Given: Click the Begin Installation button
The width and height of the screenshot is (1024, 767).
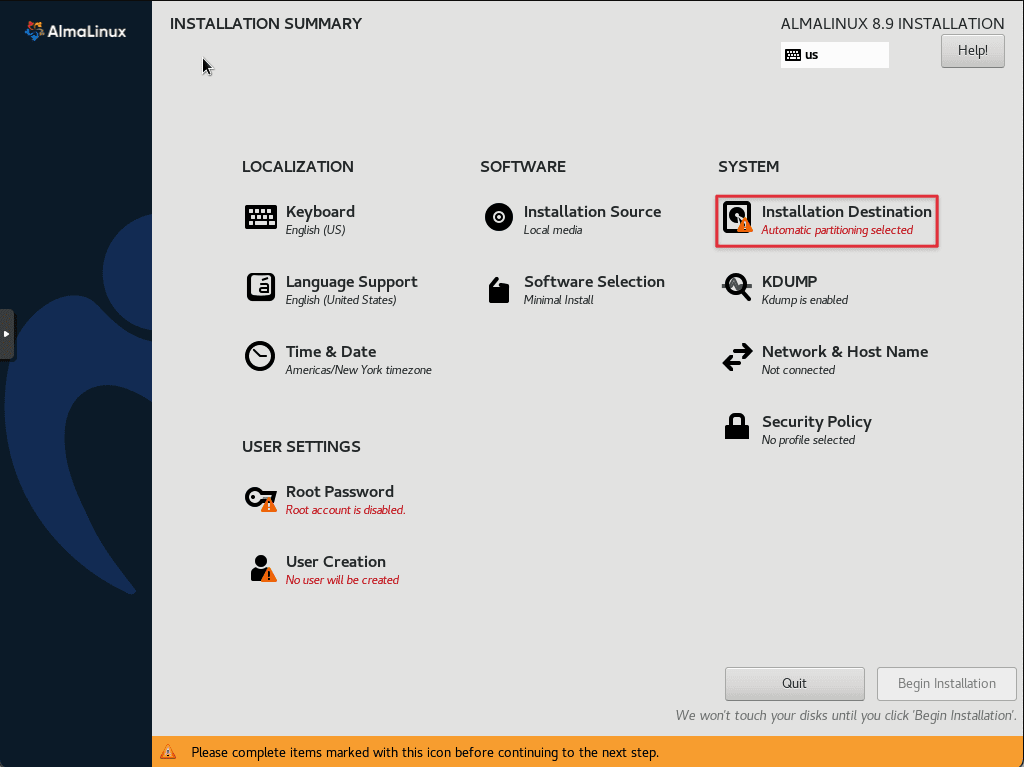Looking at the screenshot, I should (x=946, y=684).
